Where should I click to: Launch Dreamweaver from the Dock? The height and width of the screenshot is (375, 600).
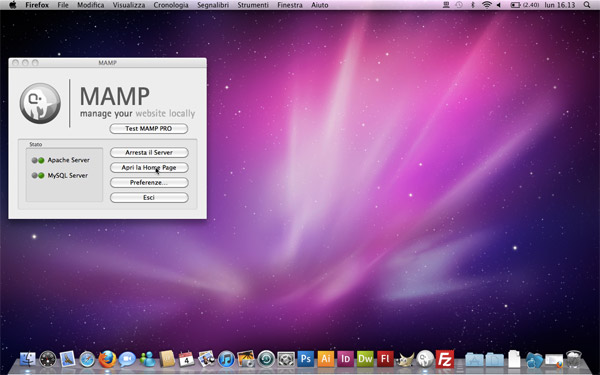coord(365,359)
